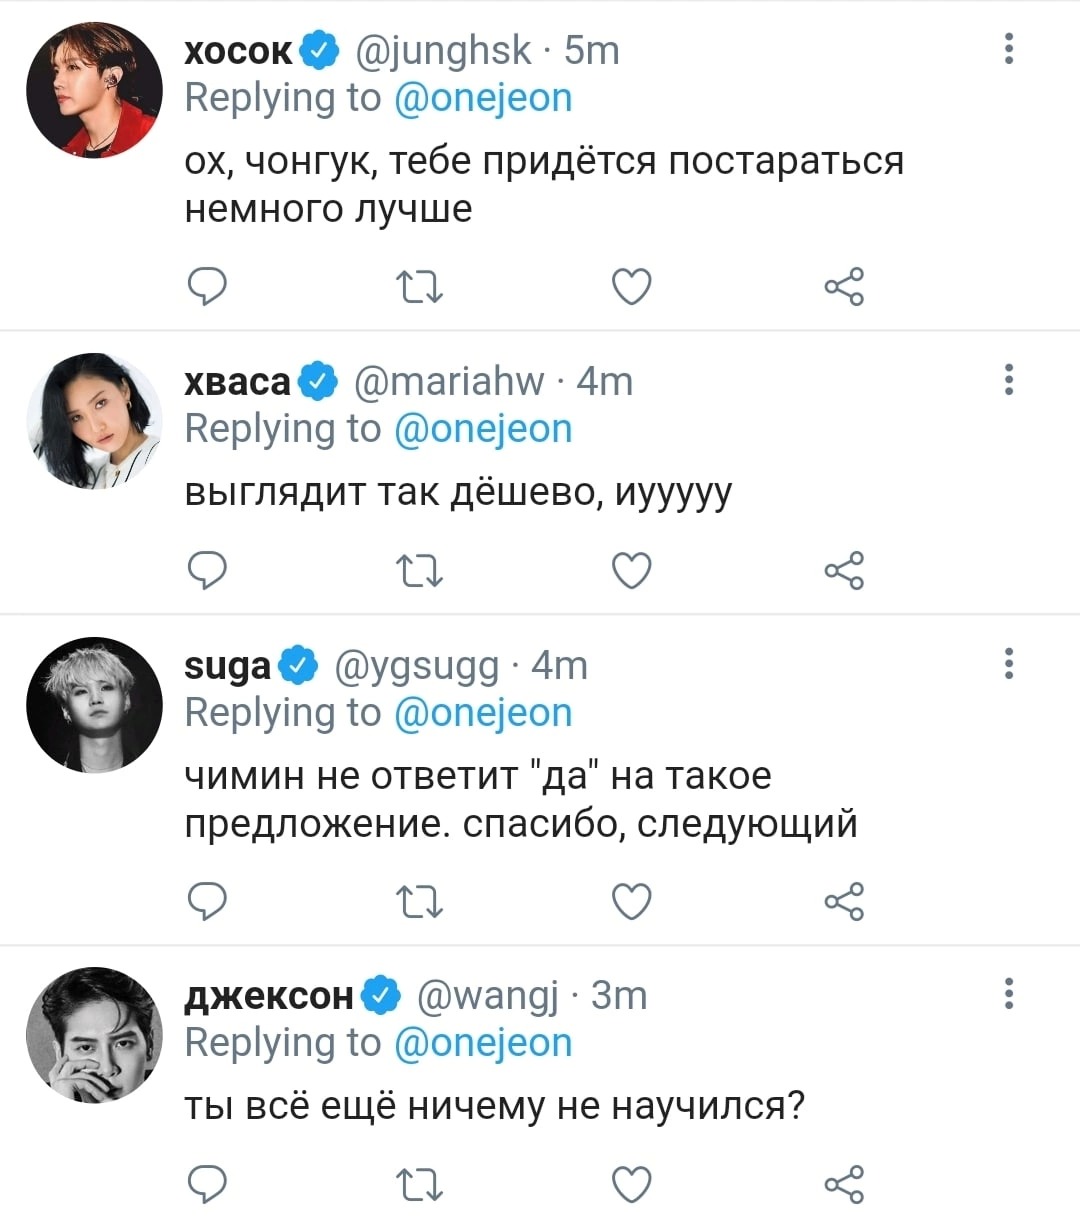1080x1226 pixels.
Task: Retweet джексон's tweet
Action: [x=420, y=1186]
